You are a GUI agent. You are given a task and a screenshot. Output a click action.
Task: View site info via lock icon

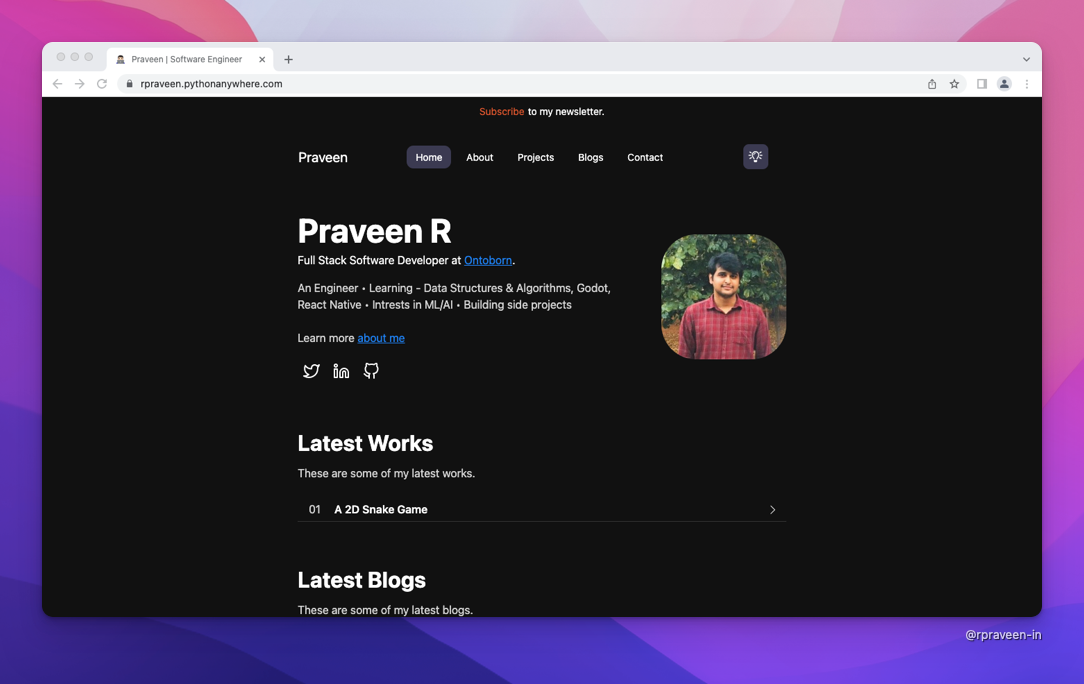129,84
